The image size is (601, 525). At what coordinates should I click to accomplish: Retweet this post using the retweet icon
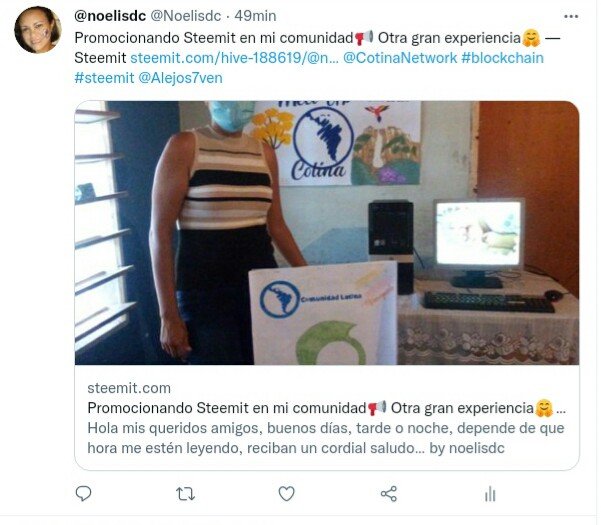point(185,494)
